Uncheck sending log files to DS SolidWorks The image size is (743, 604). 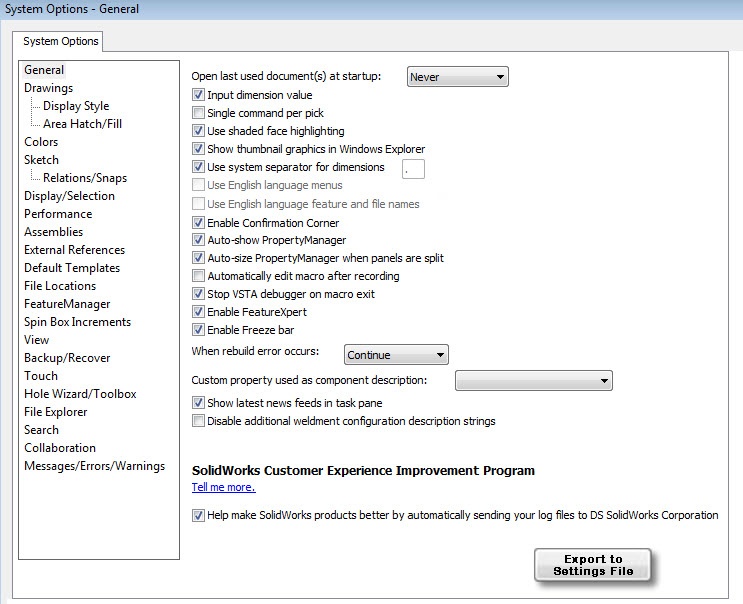coord(198,515)
